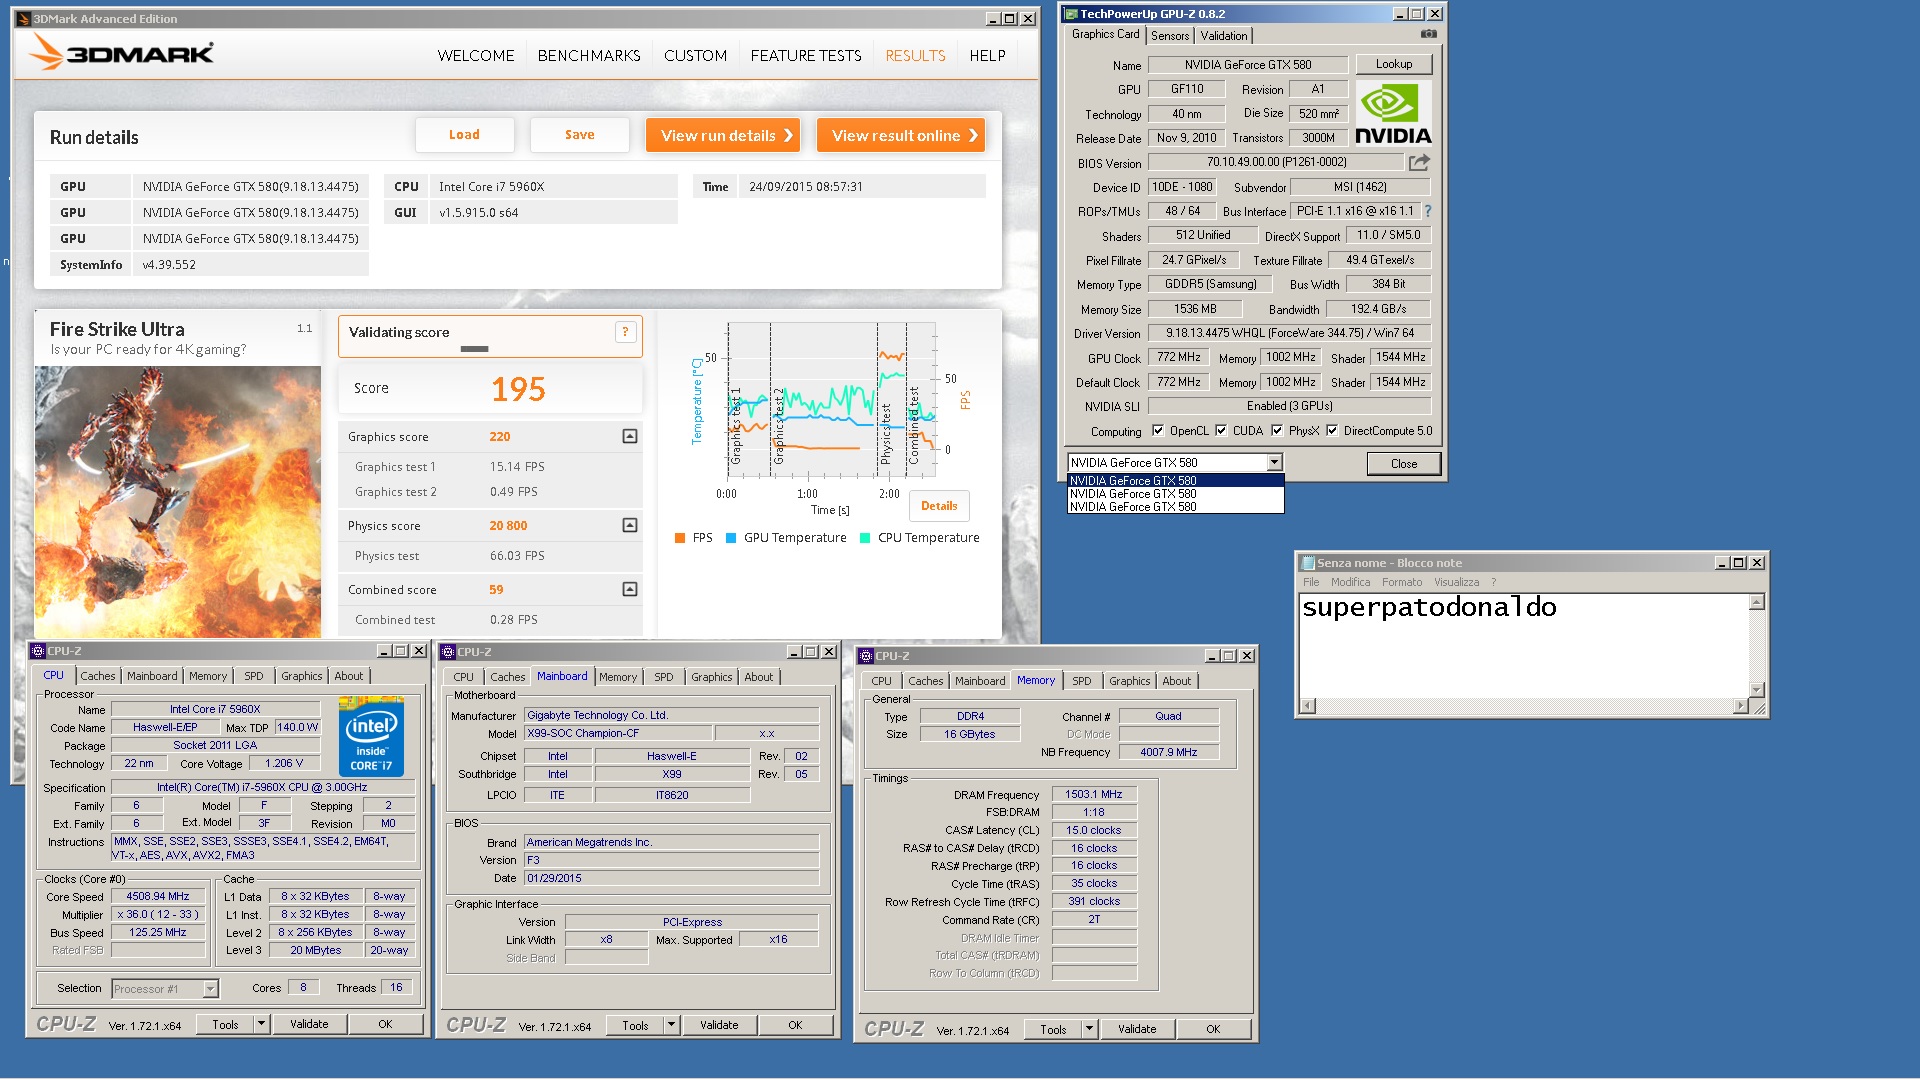Open the Processor #1 selection dropdown
This screenshot has height=1080, width=1920.
(210, 989)
